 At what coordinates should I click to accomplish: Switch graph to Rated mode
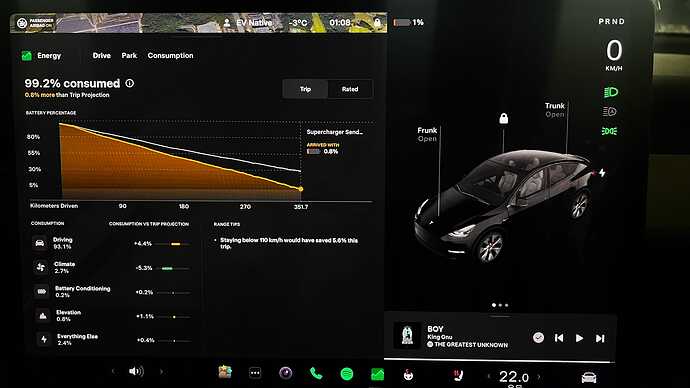click(x=350, y=89)
